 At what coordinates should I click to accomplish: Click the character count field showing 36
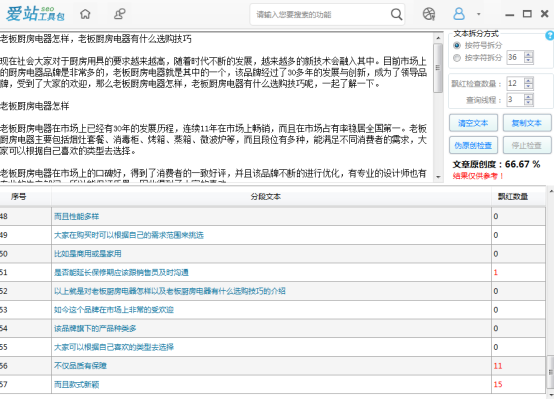[515, 57]
